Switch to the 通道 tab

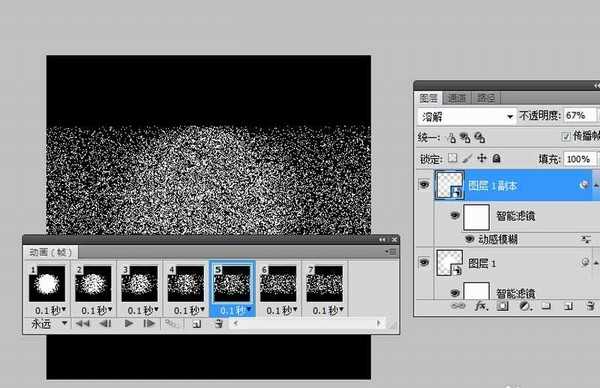(457, 98)
